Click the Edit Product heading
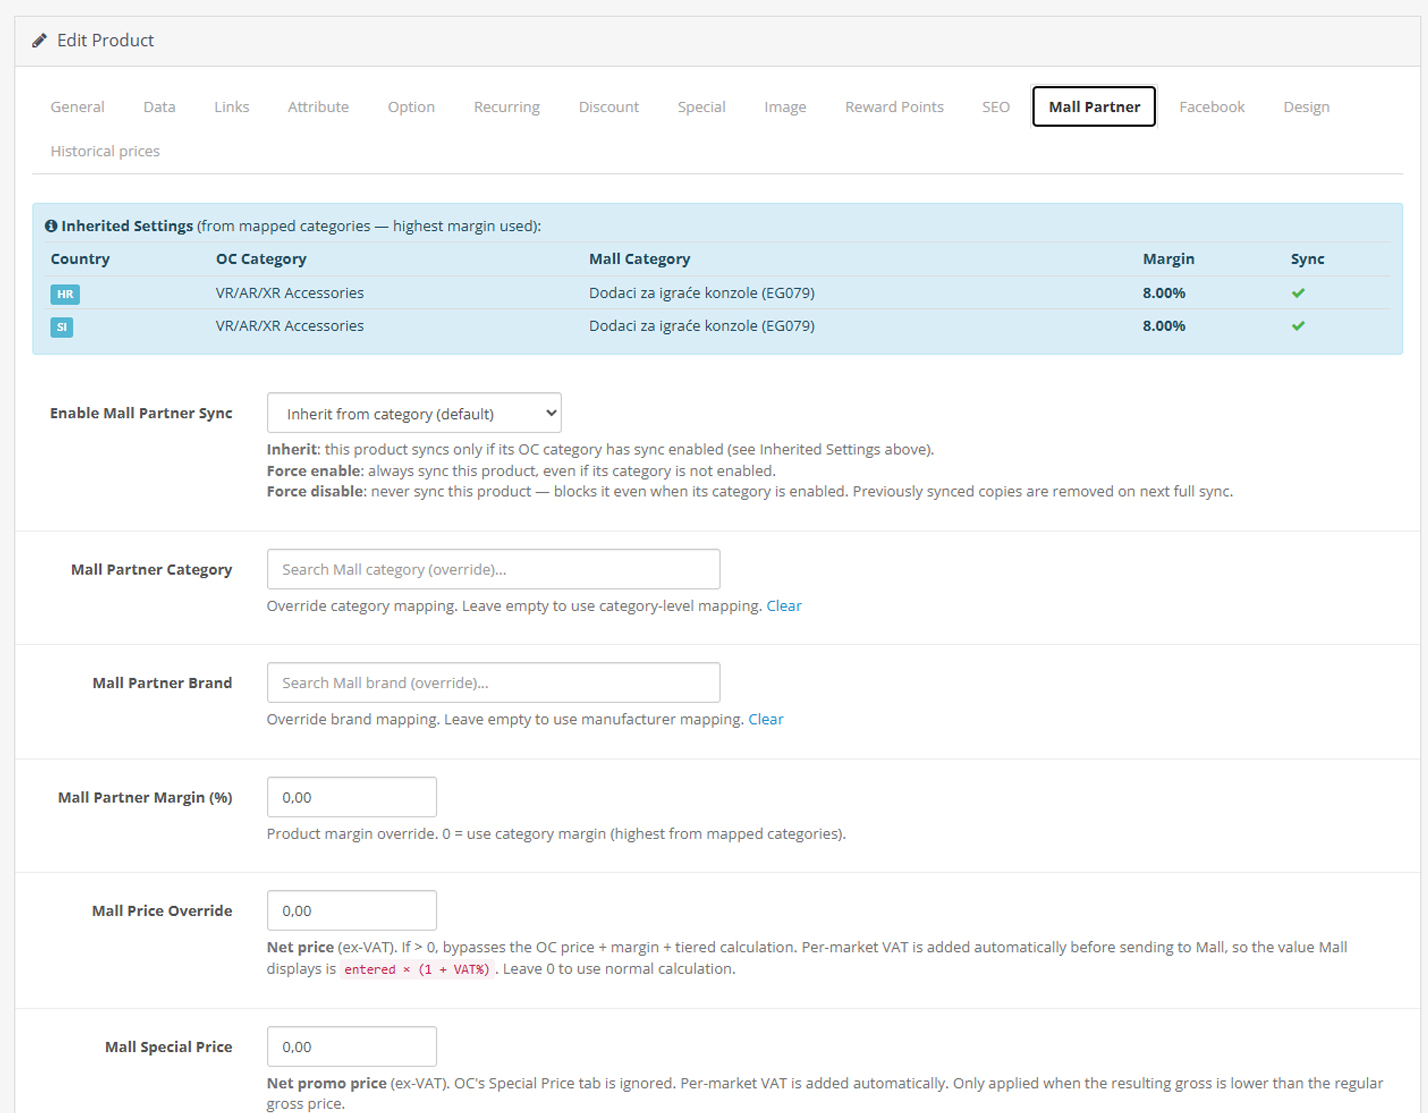The image size is (1428, 1113). click(105, 40)
